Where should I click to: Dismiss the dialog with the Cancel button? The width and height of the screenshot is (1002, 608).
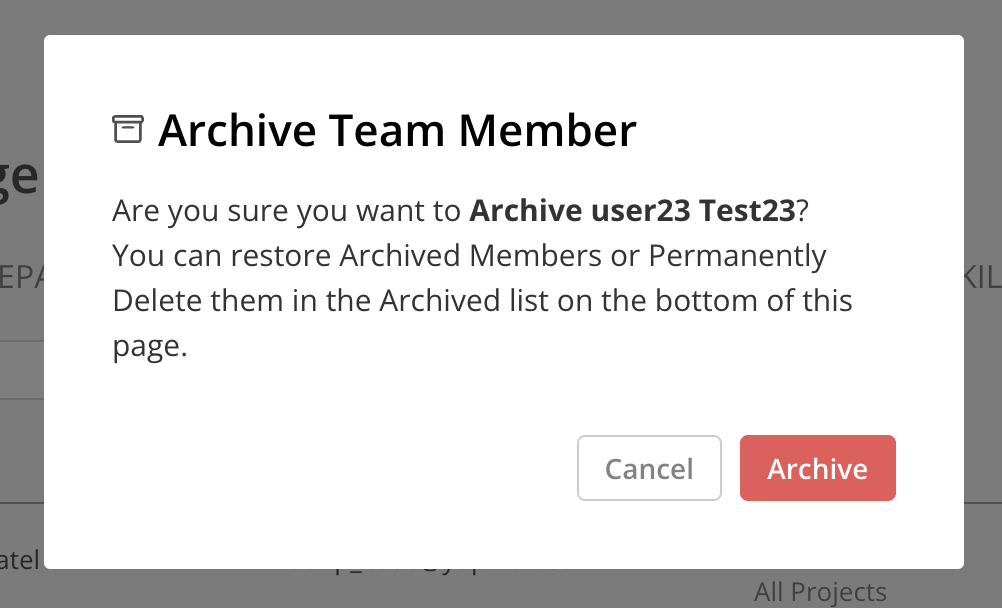(x=649, y=468)
